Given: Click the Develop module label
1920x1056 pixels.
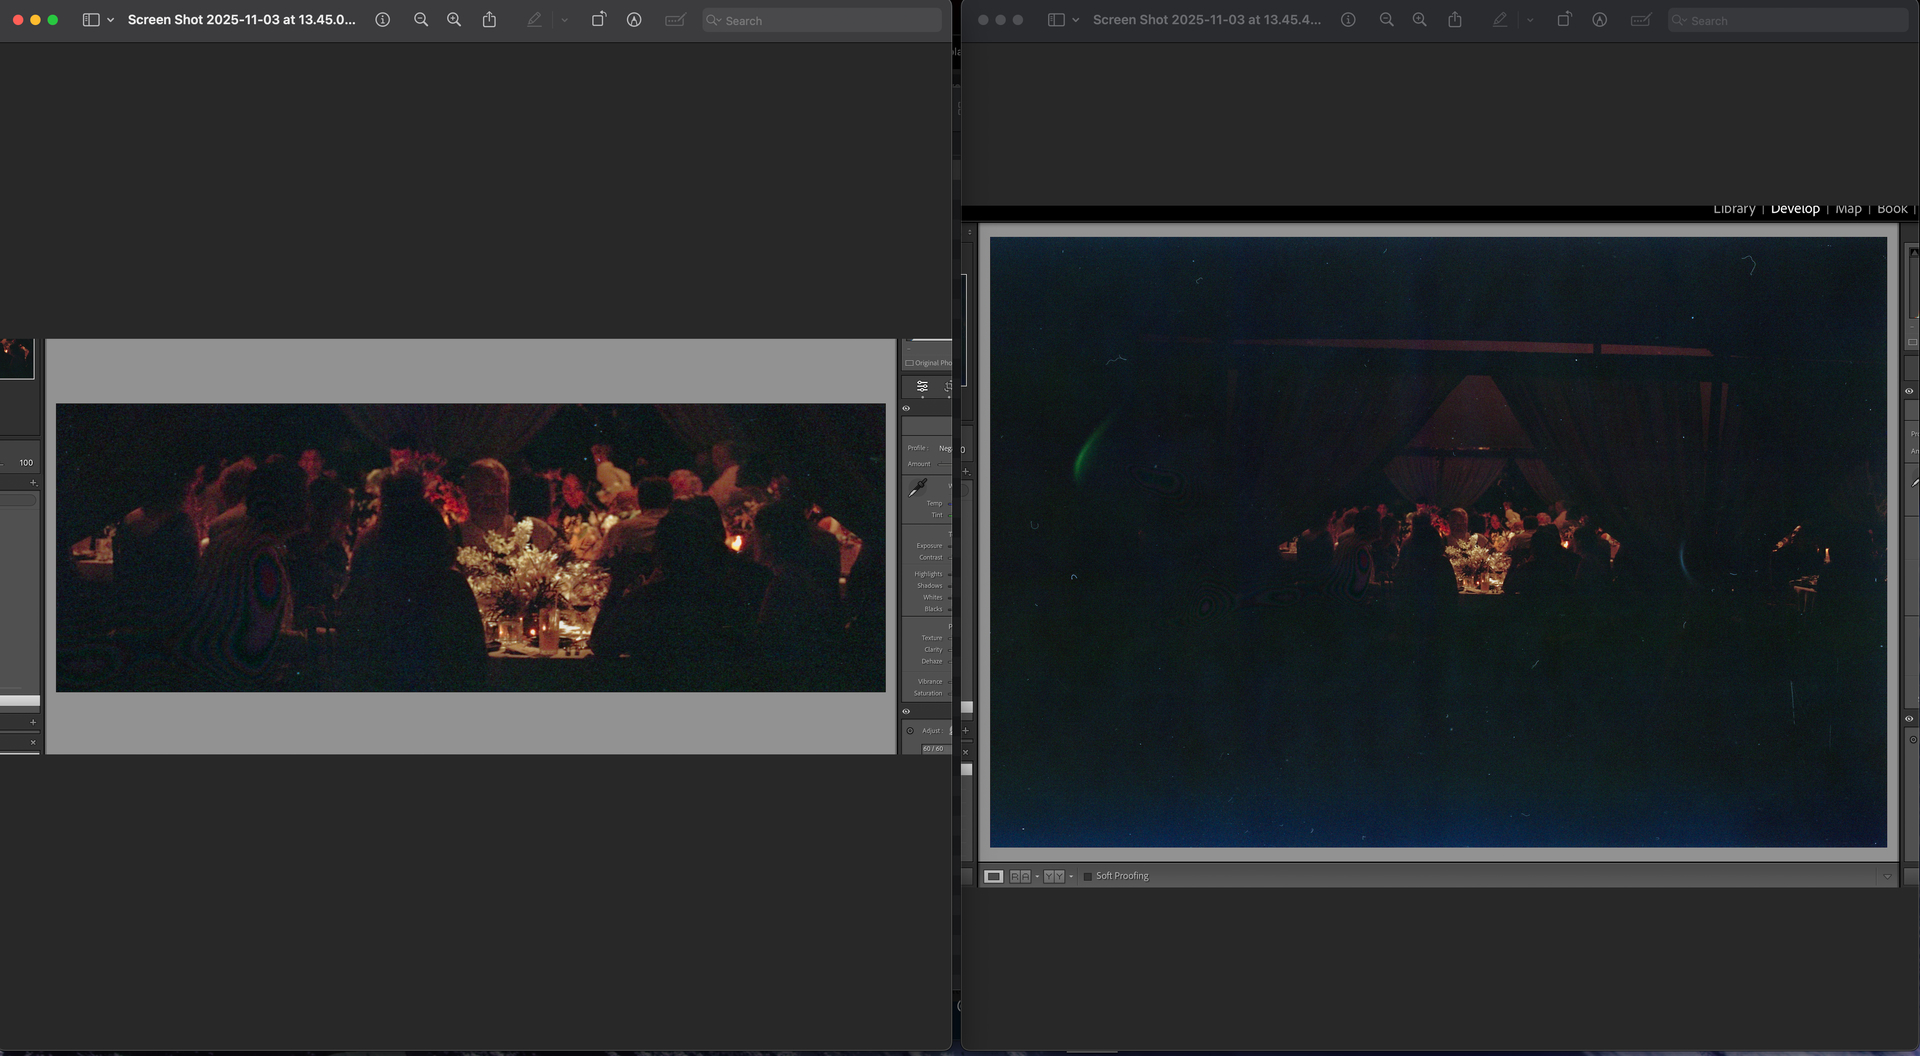Looking at the screenshot, I should click(1795, 209).
